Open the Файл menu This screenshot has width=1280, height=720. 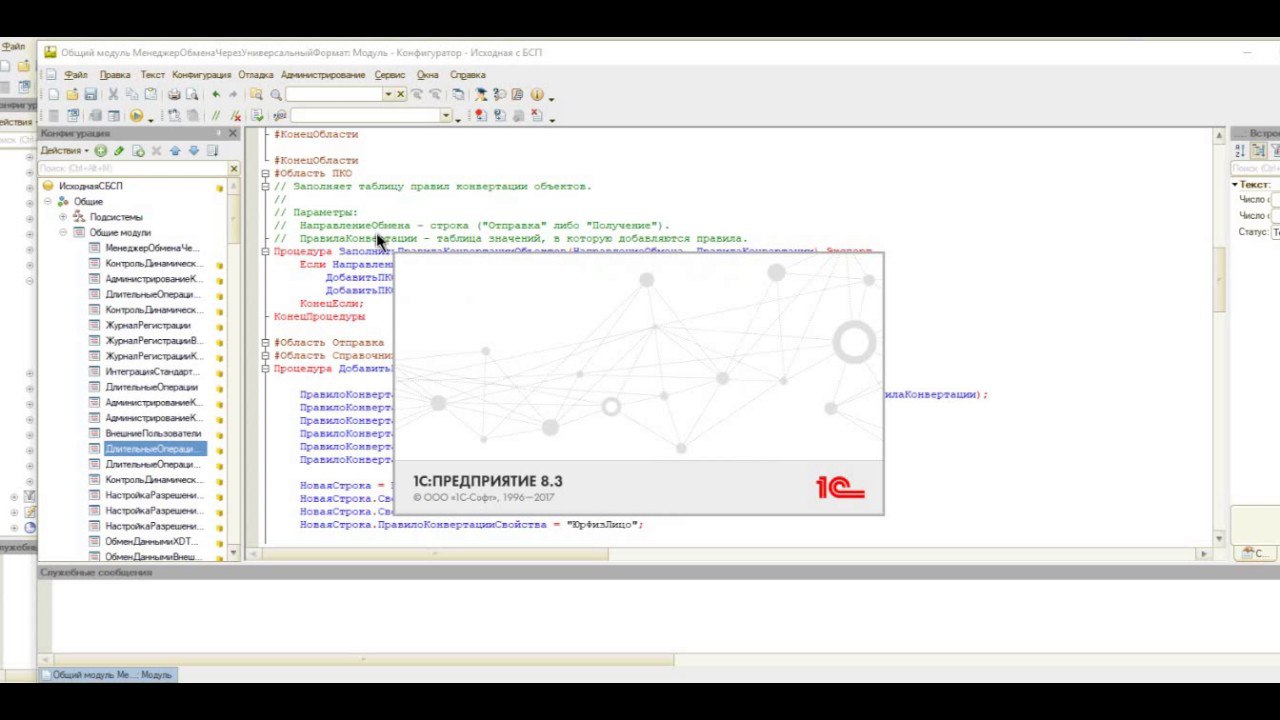pyautogui.click(x=76, y=74)
